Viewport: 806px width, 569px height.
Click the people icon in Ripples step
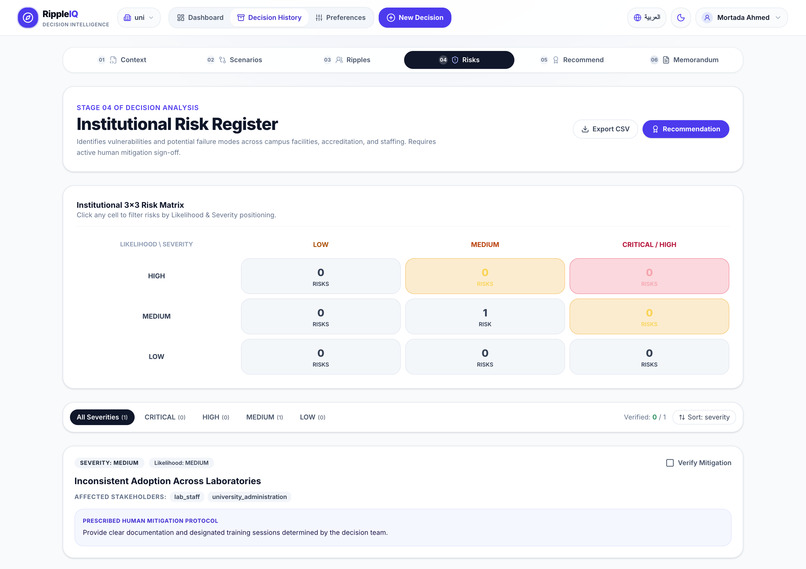coord(339,60)
